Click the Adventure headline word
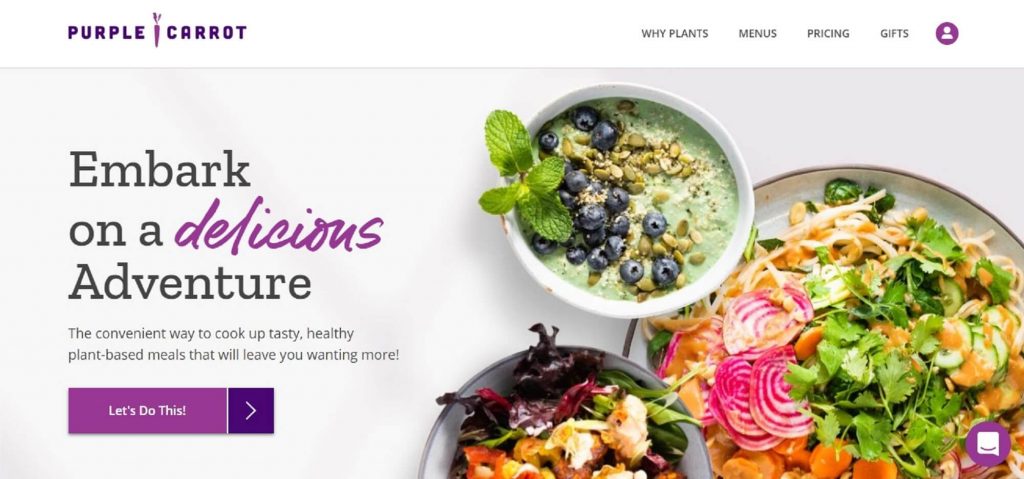 click(x=190, y=282)
